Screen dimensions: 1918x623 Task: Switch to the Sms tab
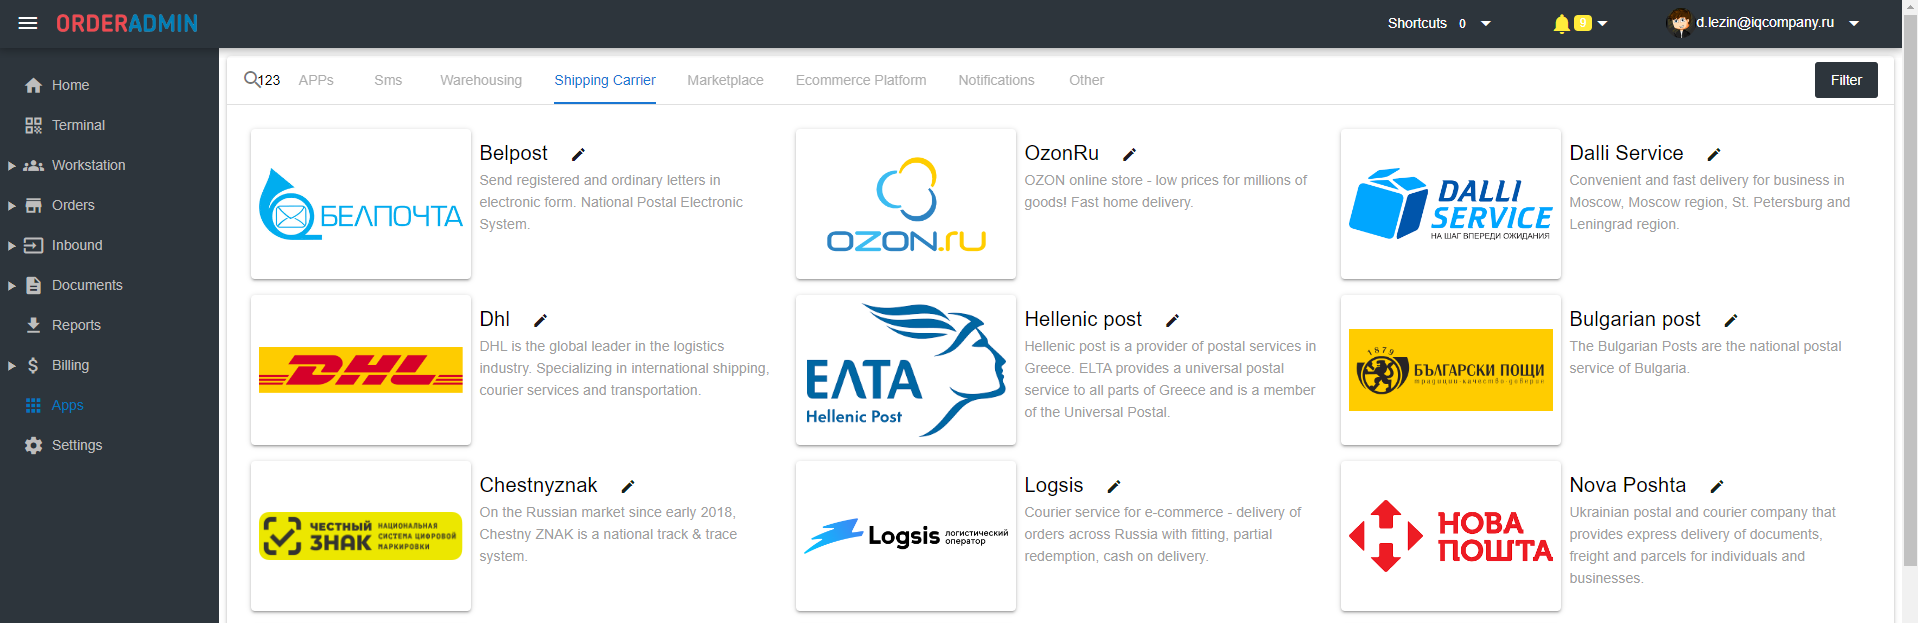point(388,80)
